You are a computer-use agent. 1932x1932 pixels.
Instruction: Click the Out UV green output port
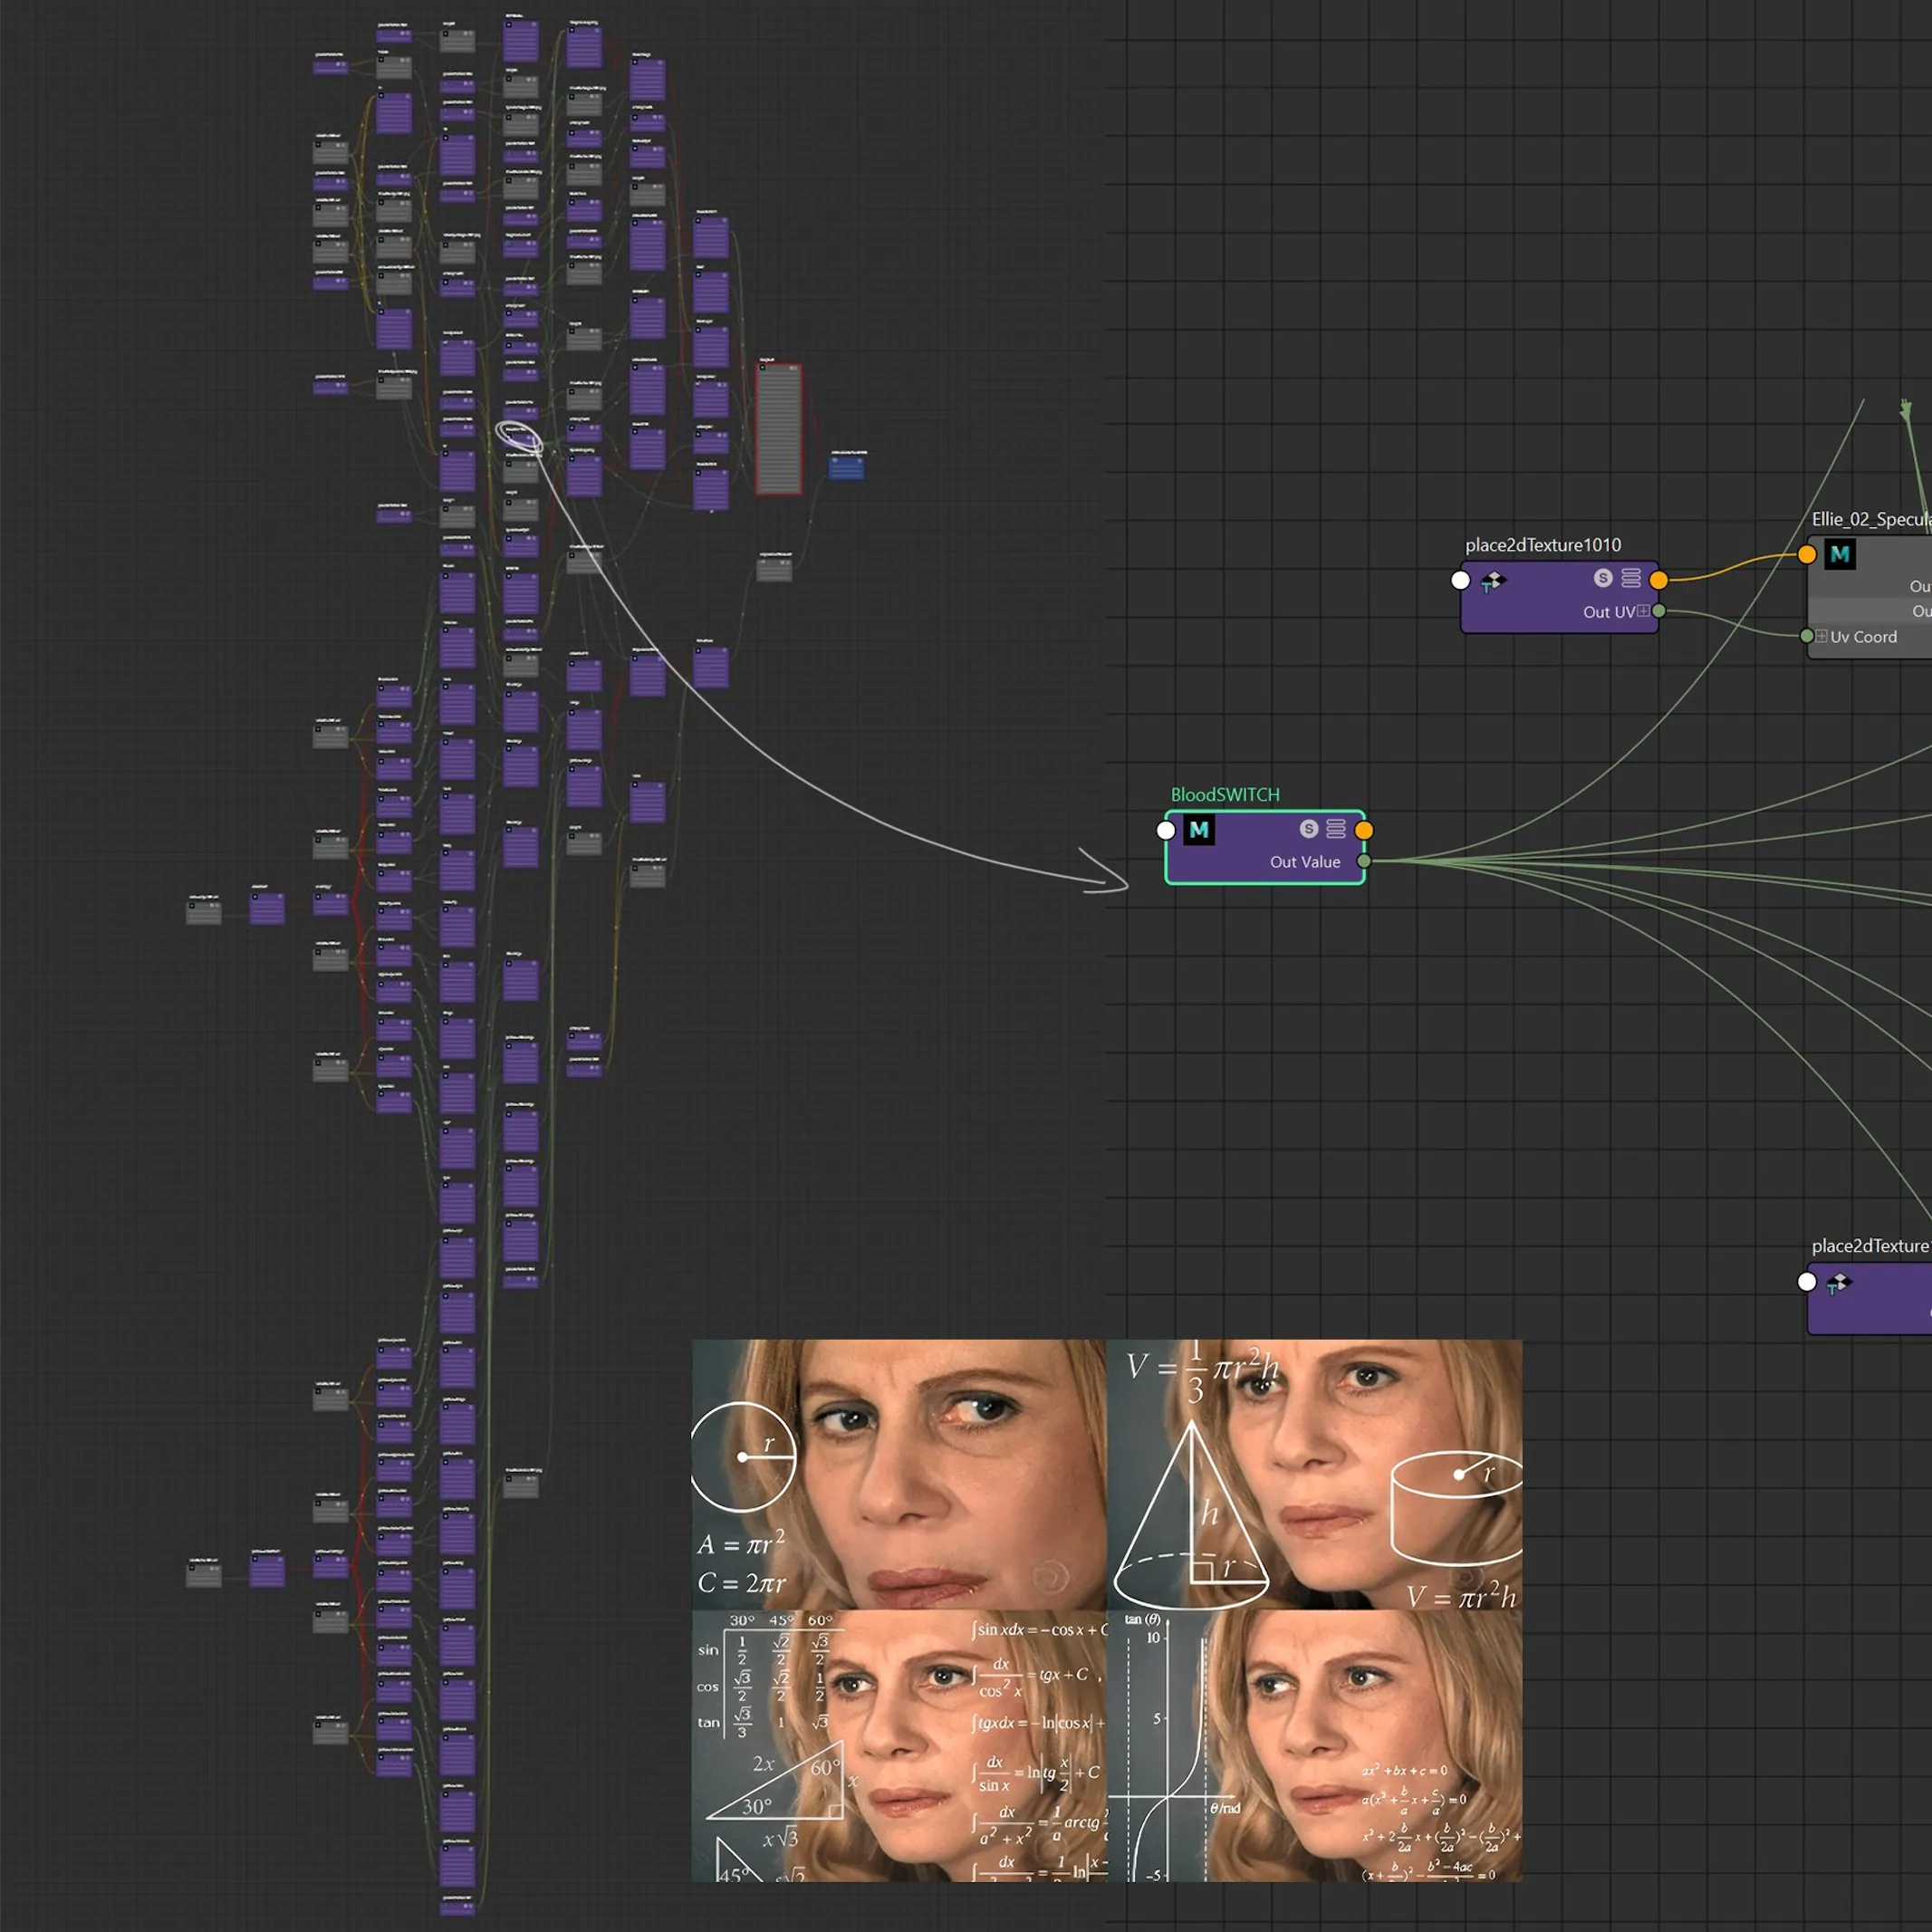1659,611
